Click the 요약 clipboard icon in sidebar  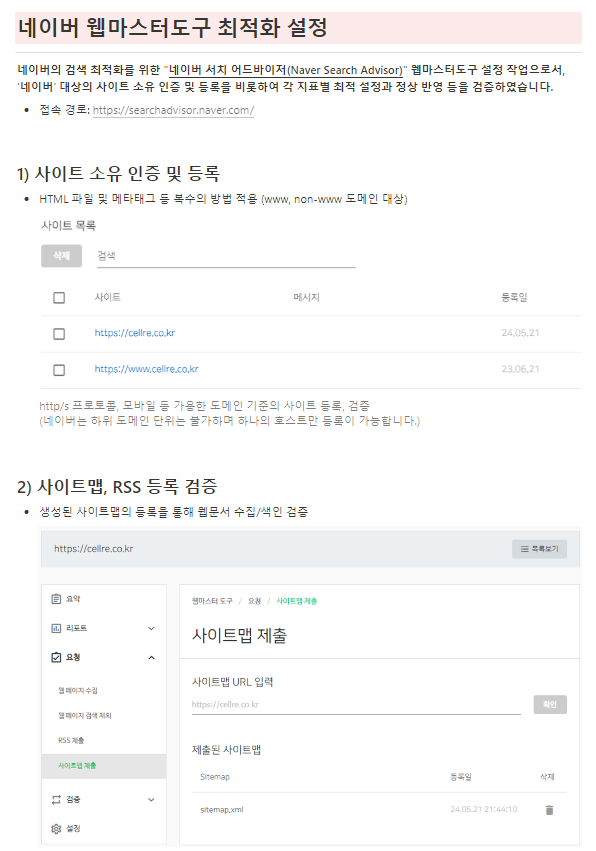point(56,599)
